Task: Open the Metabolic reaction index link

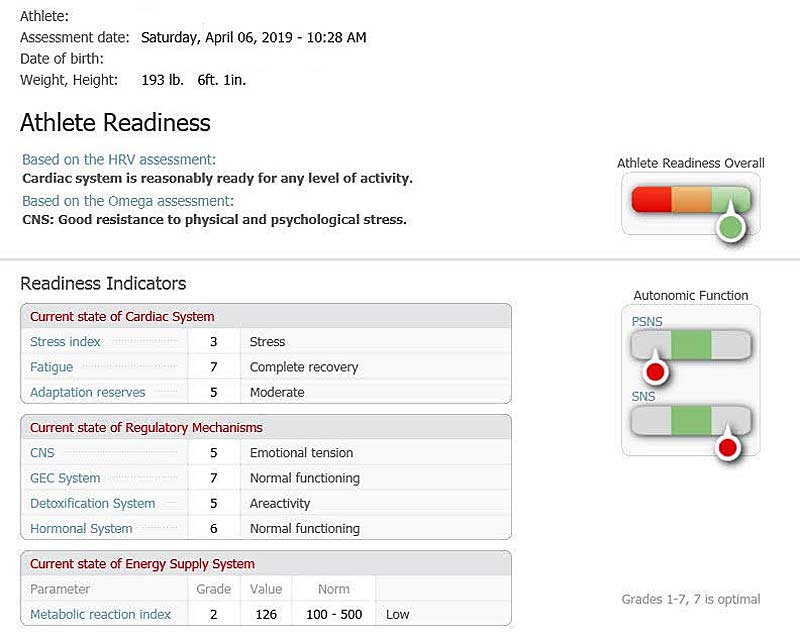Action: [101, 614]
